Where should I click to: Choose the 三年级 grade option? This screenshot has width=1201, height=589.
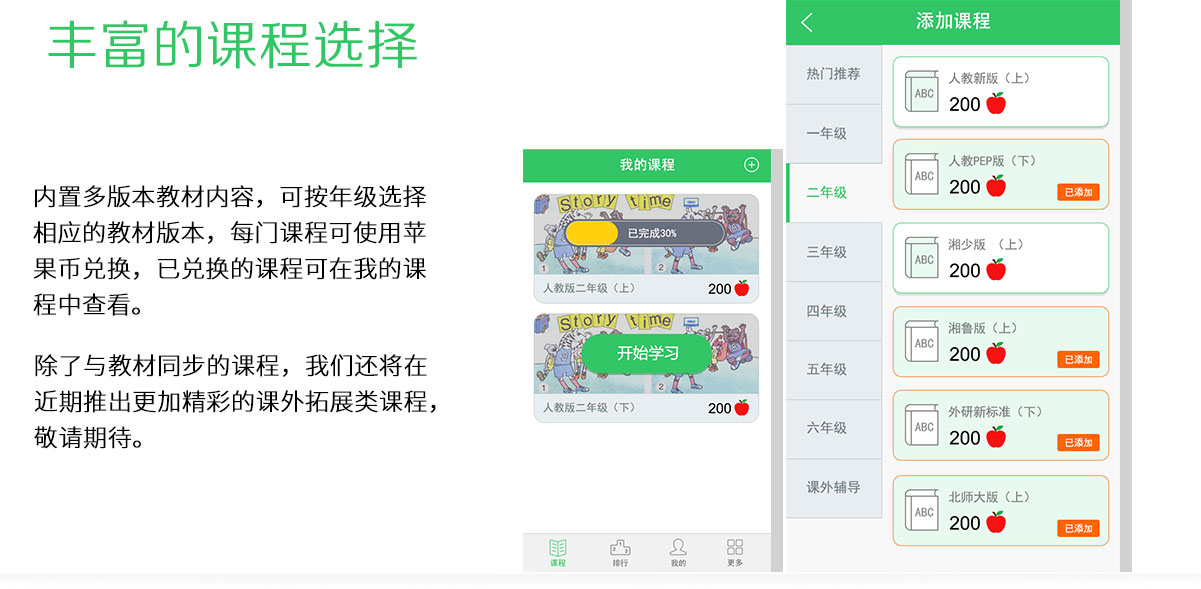point(833,252)
